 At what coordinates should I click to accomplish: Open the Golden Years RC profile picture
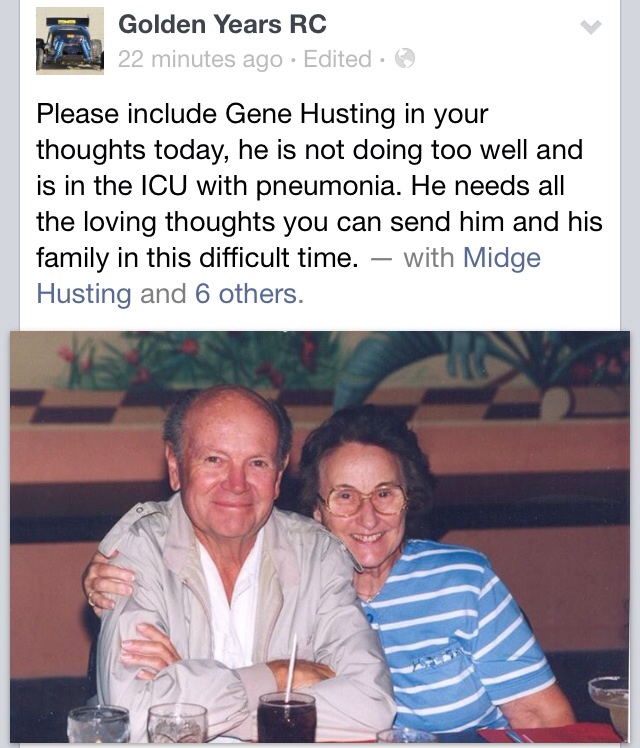[x=70, y=41]
